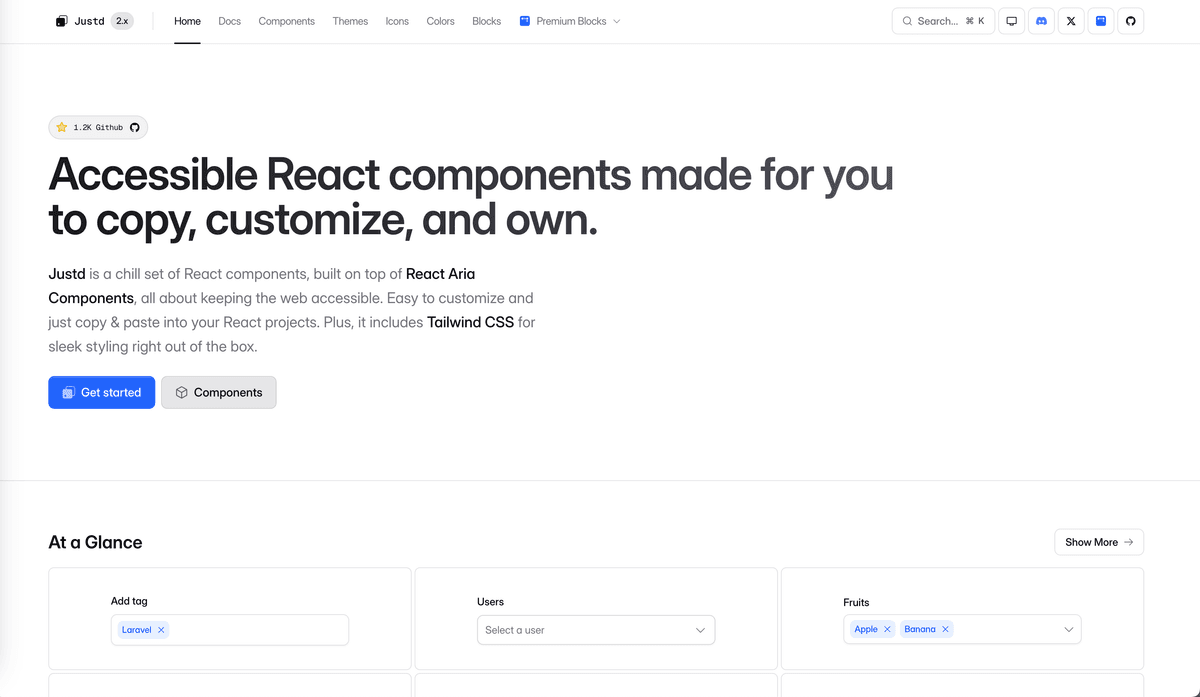The image size is (1200, 697).
Task: Remove the Banana tag from Fruits
Action: click(x=945, y=629)
